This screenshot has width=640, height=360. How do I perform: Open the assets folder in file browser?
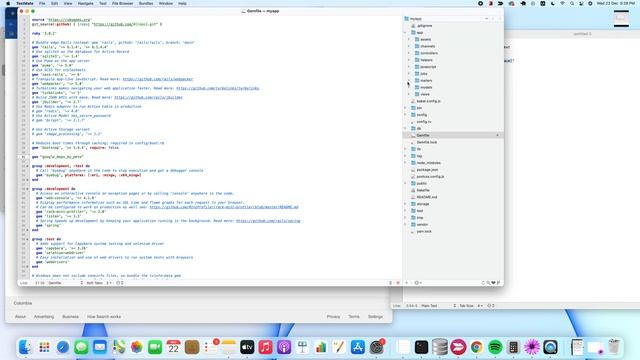pyautogui.click(x=425, y=39)
